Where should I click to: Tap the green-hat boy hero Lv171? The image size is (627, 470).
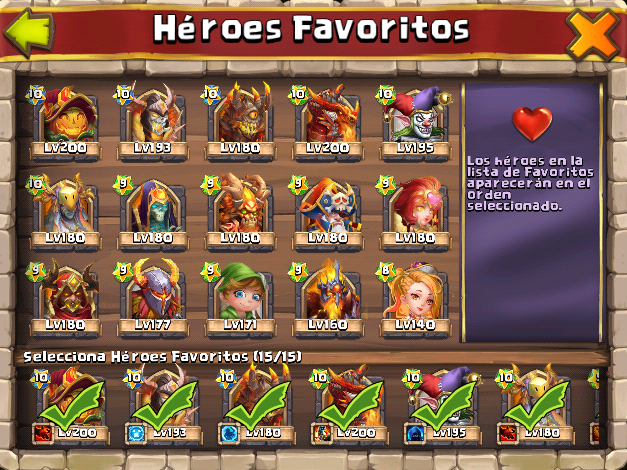click(240, 300)
